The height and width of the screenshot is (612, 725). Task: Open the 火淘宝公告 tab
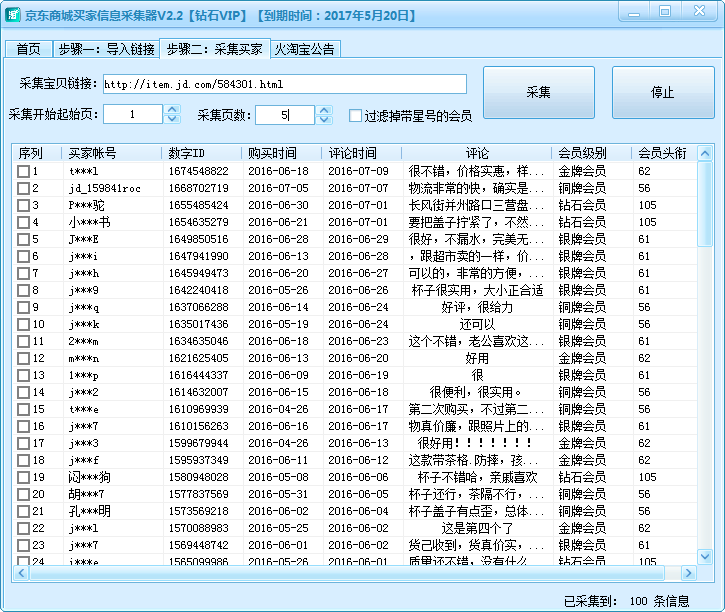tap(305, 49)
